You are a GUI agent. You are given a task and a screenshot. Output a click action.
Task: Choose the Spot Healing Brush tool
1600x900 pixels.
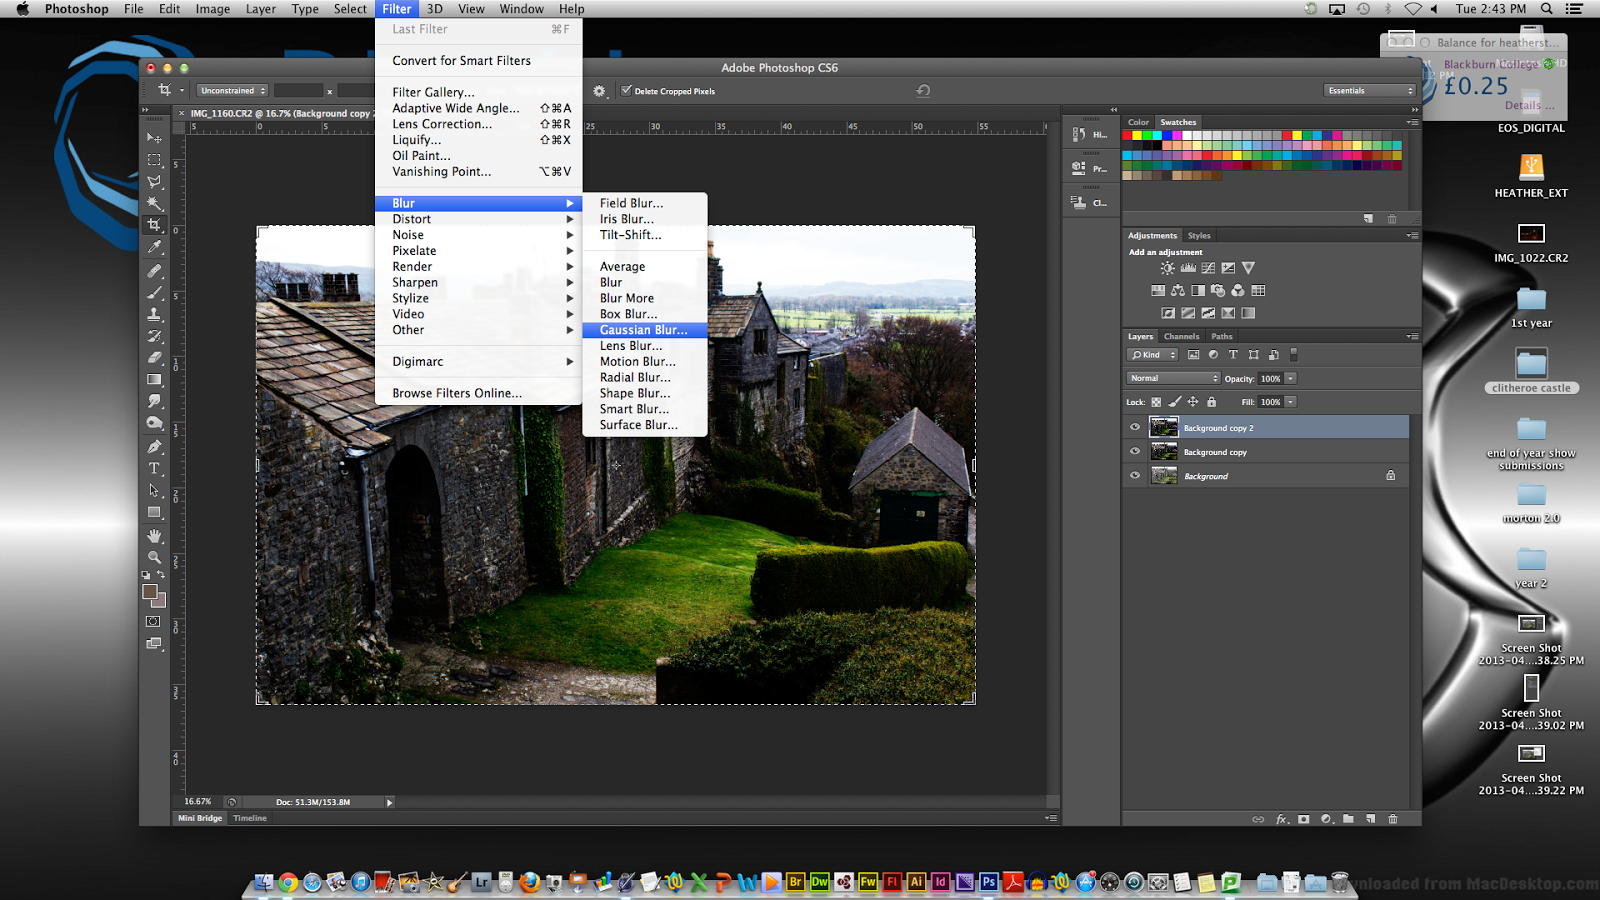[x=155, y=268]
